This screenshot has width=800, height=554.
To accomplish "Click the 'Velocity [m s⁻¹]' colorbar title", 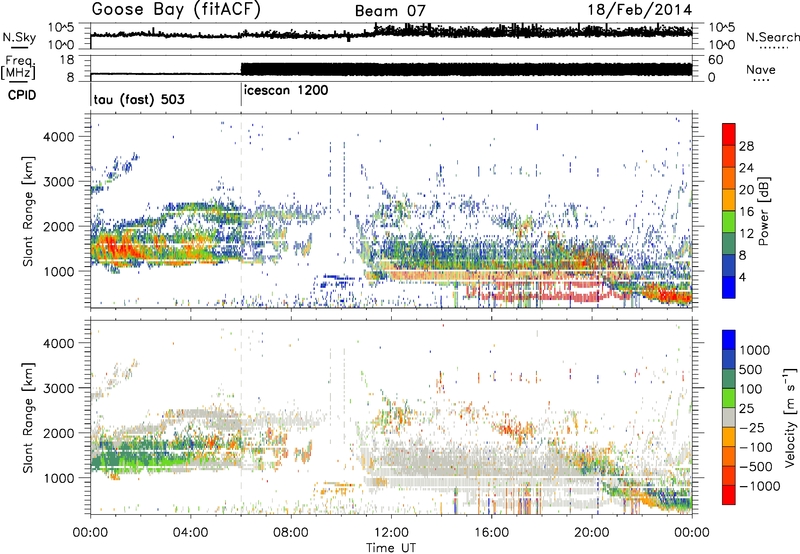I will click(790, 417).
